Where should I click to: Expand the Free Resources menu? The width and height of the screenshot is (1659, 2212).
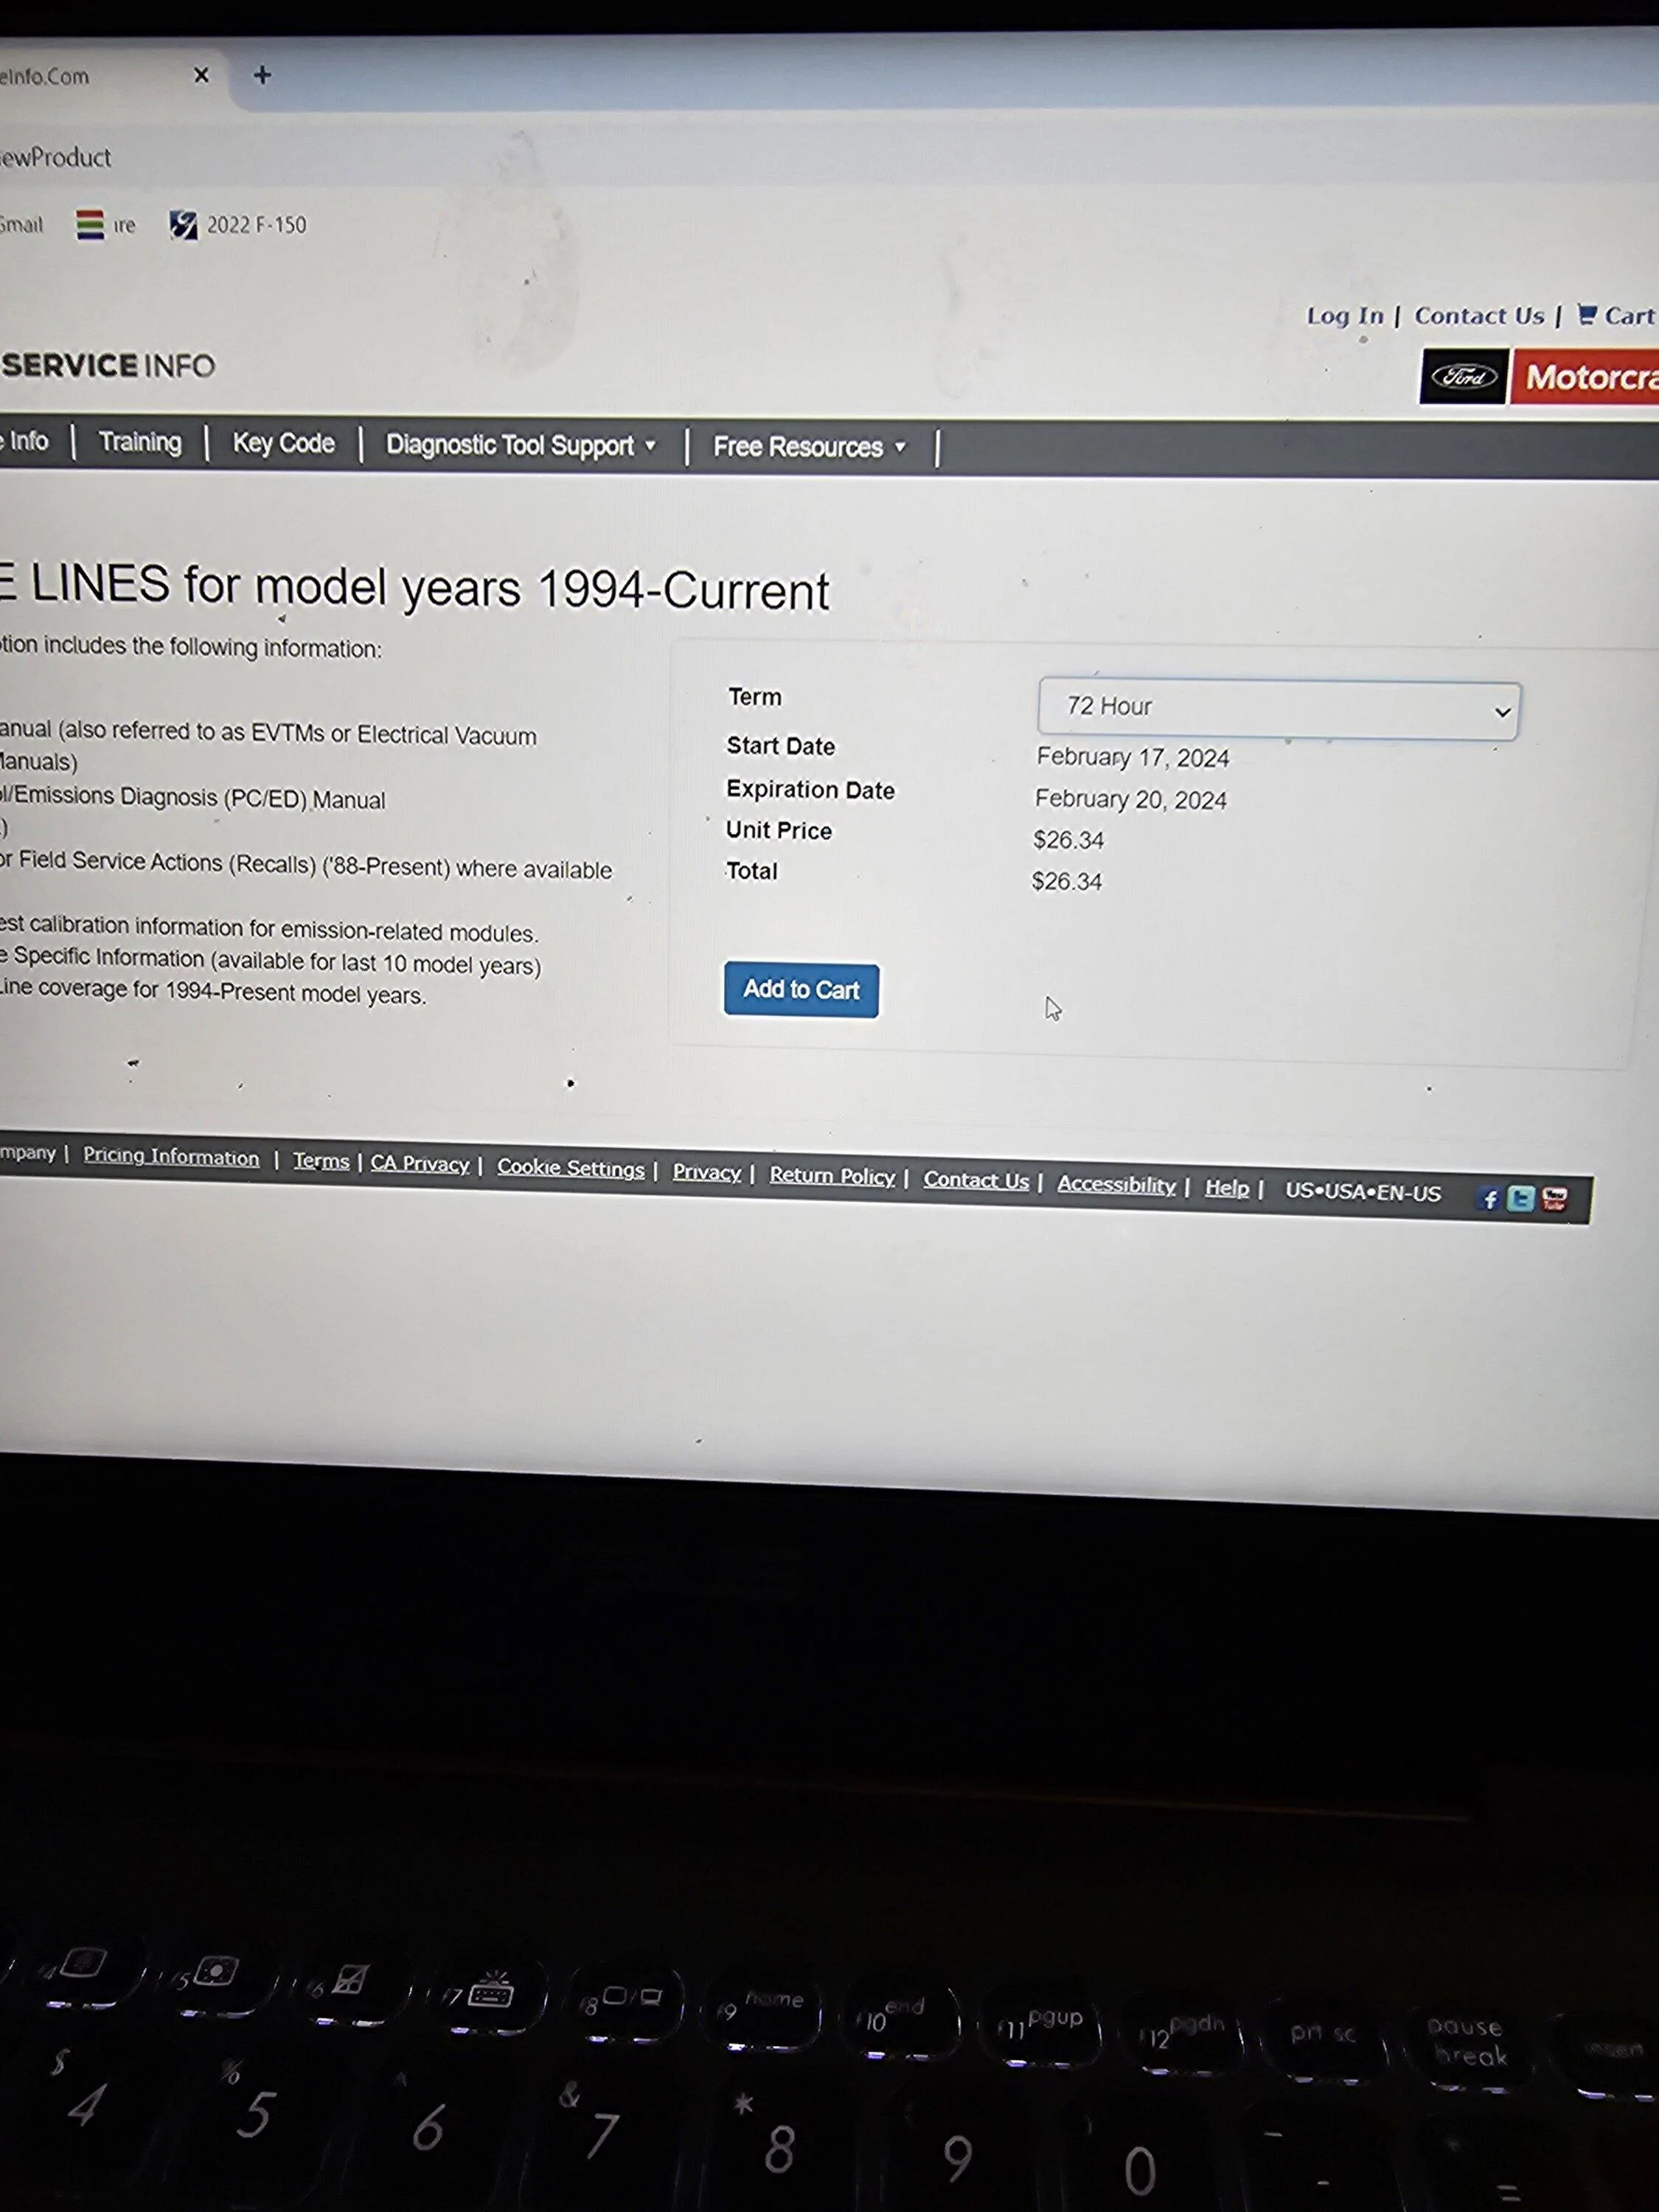coord(808,447)
